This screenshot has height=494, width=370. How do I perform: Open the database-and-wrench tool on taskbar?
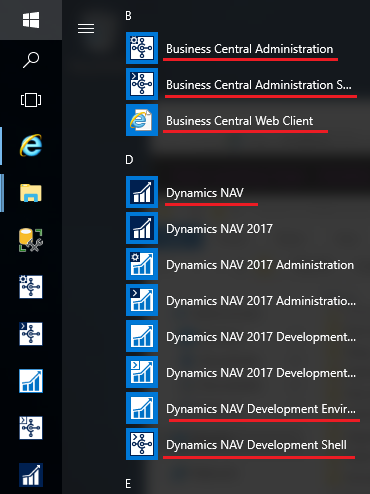pyautogui.click(x=31, y=240)
